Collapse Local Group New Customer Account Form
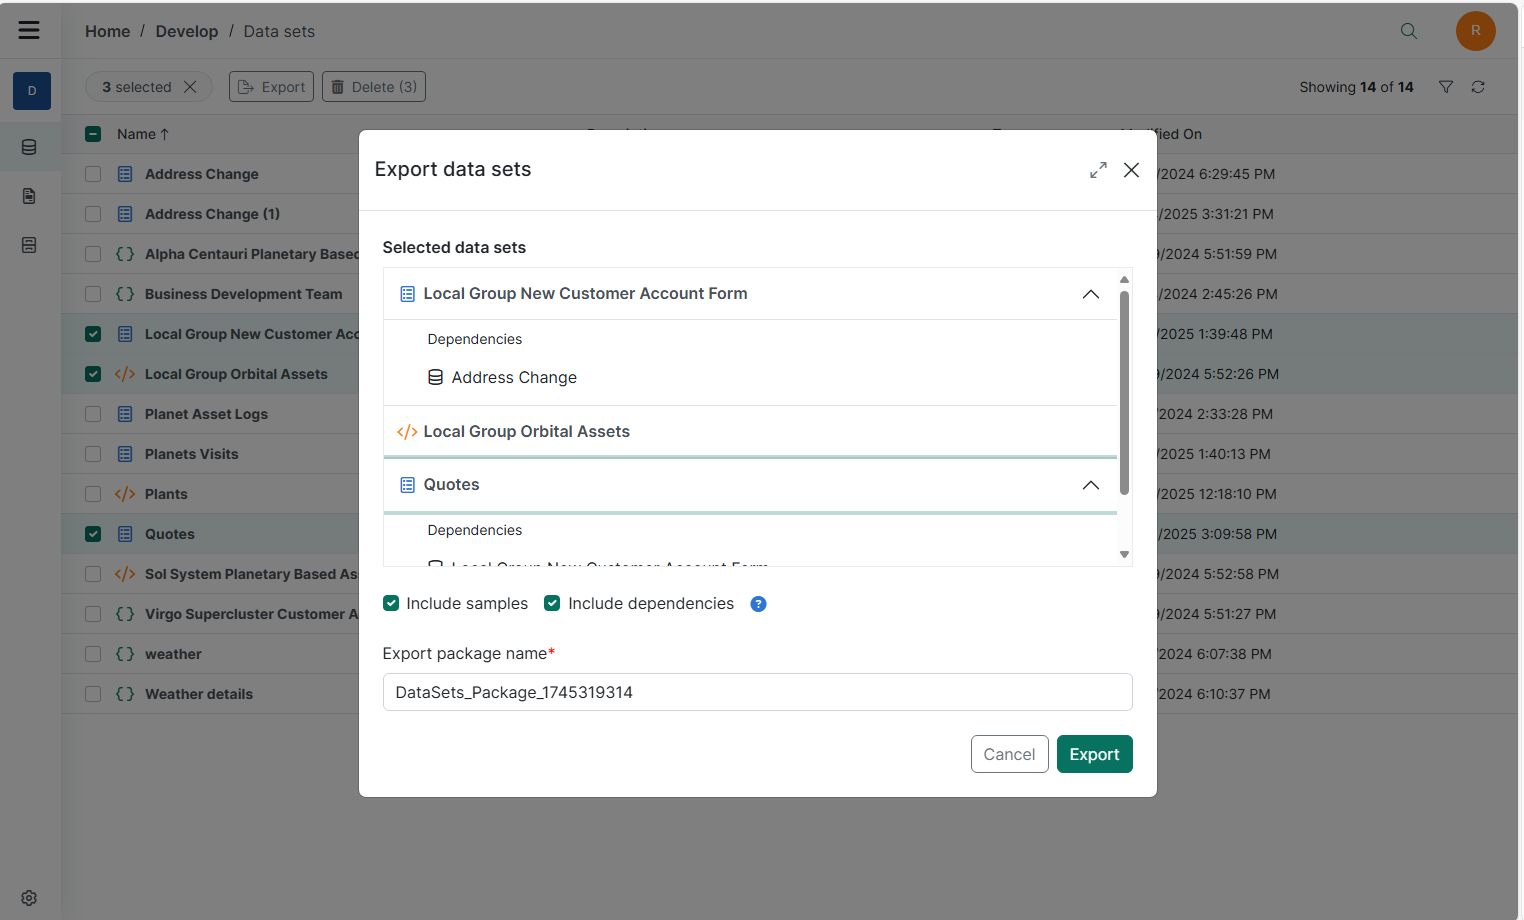This screenshot has height=920, width=1524. click(x=1091, y=294)
